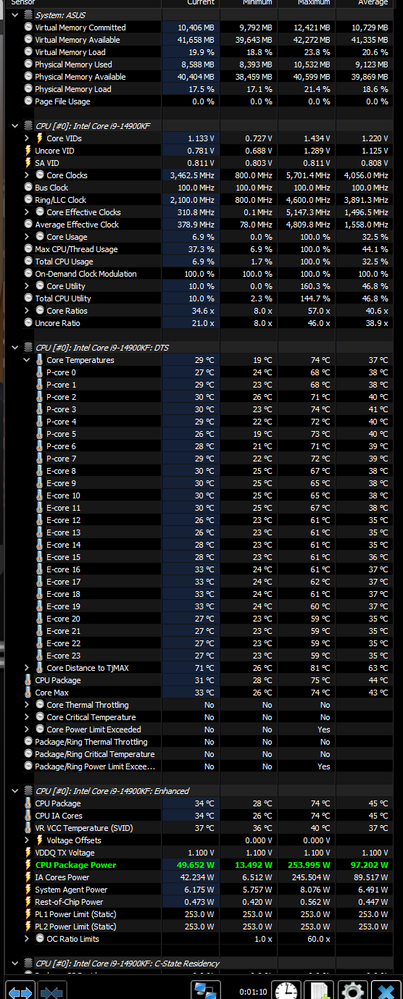The width and height of the screenshot is (403, 999).
Task: Expand the Core Power Limit Exceeded row
Action: pyautogui.click(x=27, y=729)
